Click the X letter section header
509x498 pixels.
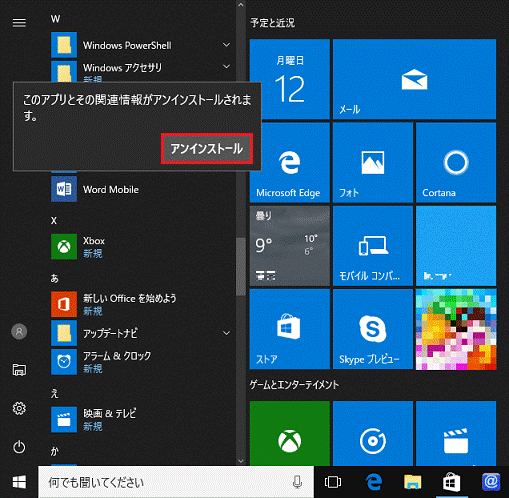click(x=54, y=221)
